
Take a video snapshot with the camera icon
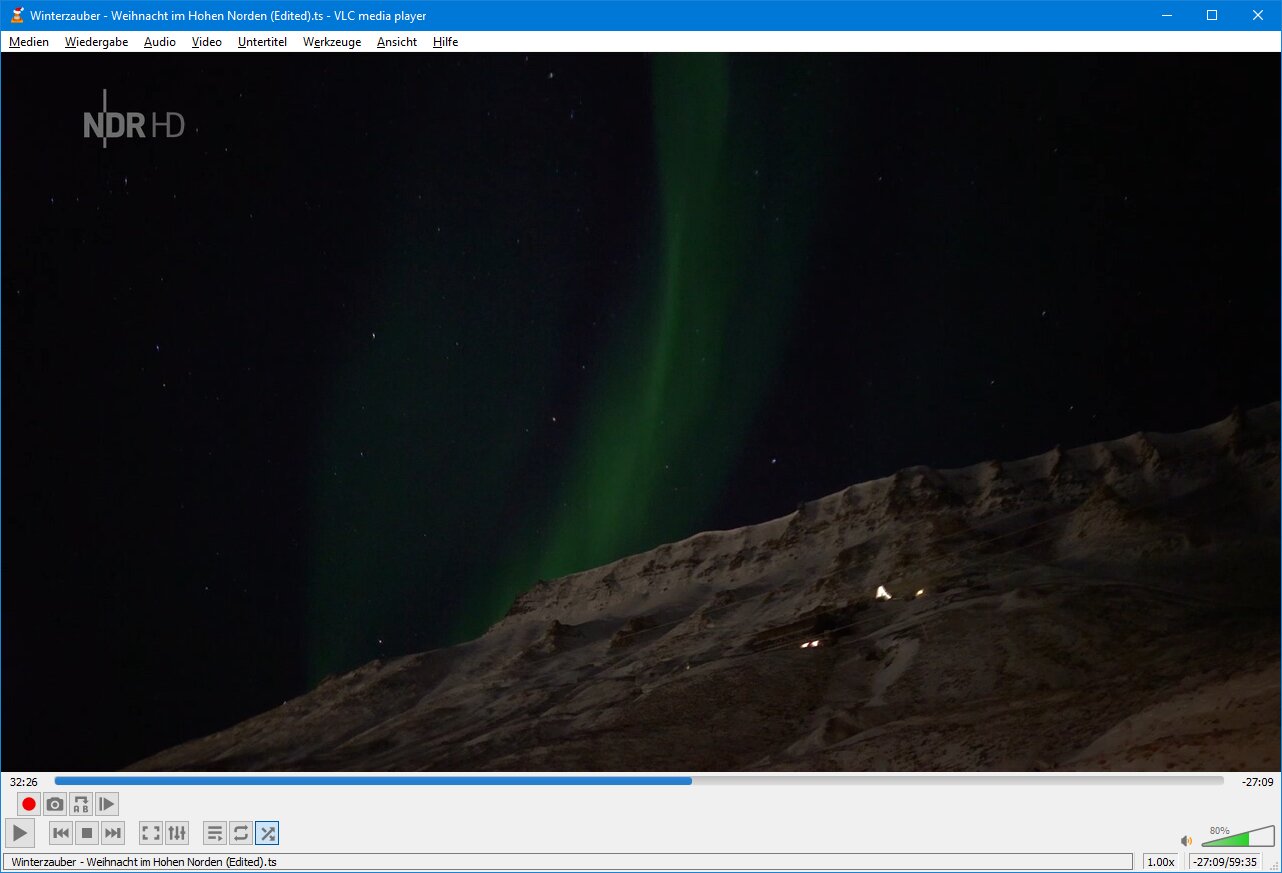tap(55, 804)
